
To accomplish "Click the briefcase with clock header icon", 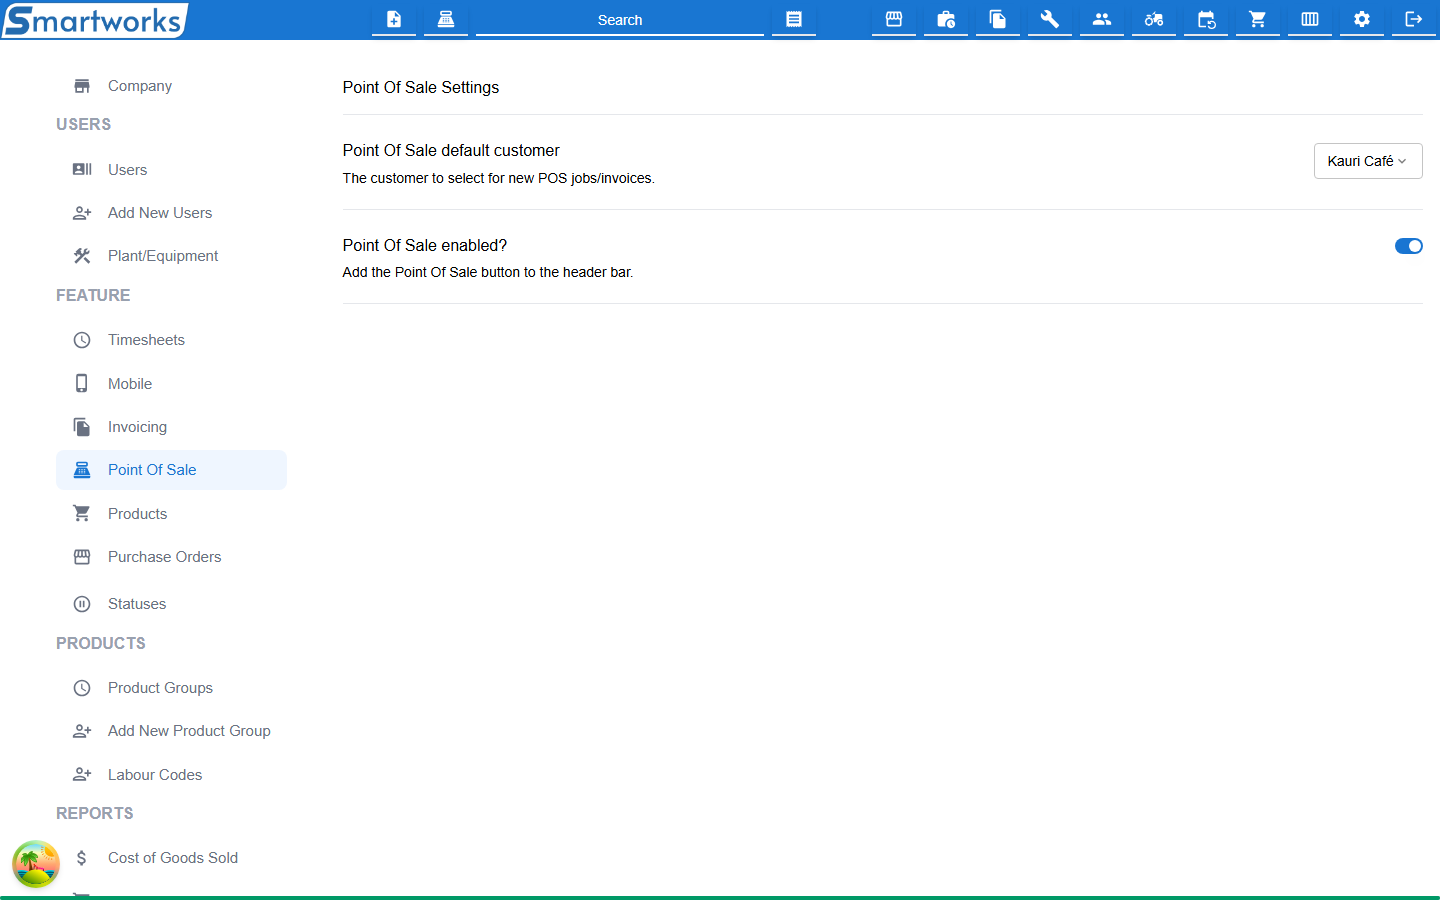I will point(946,19).
